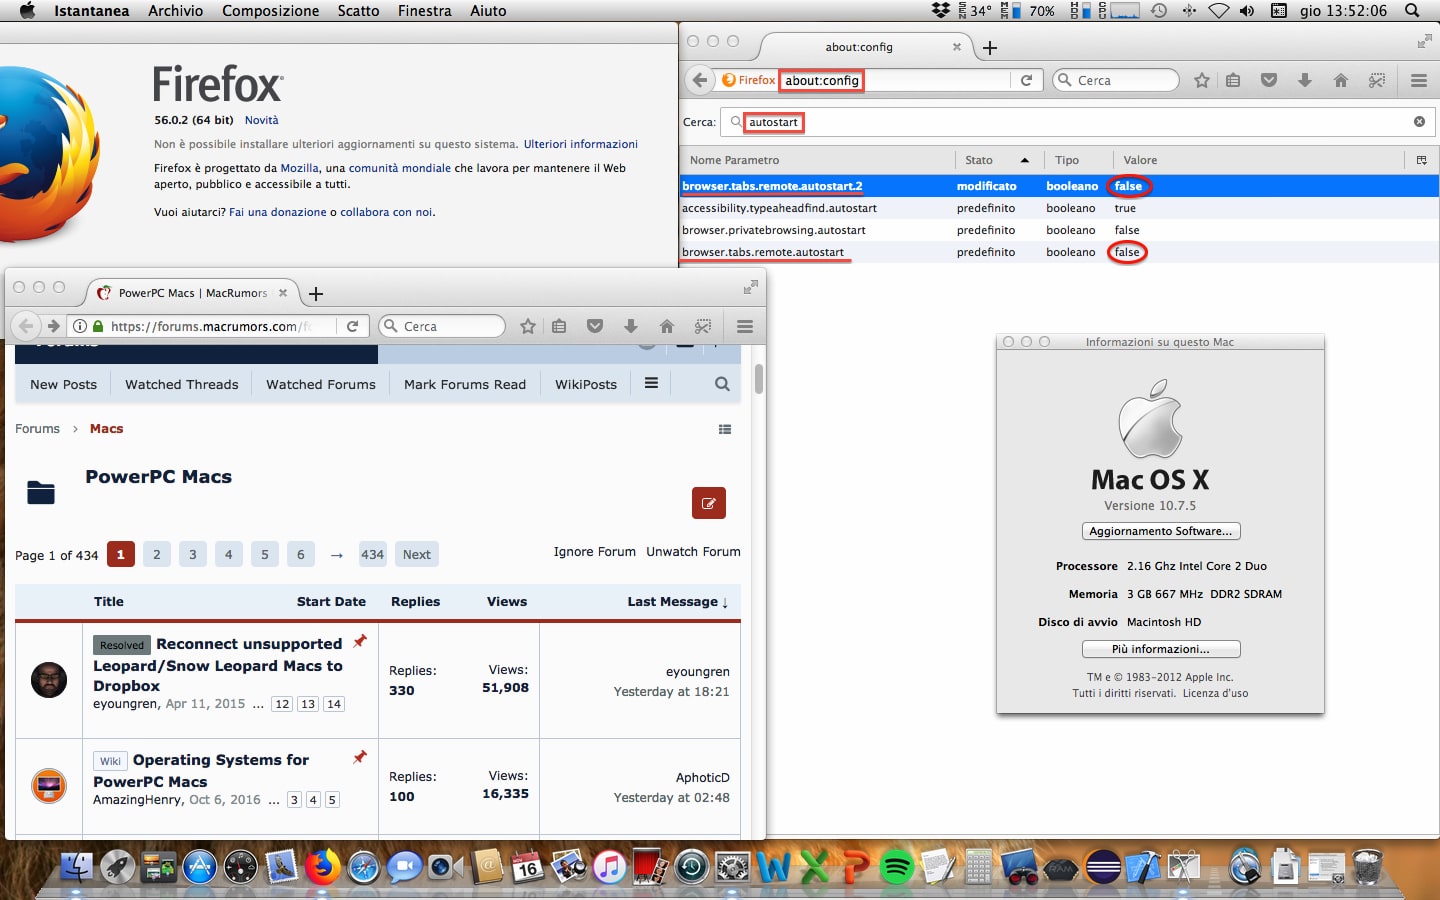Open breadcrumb list options icon beside Macs
Image resolution: width=1440 pixels, height=900 pixels.
[725, 429]
